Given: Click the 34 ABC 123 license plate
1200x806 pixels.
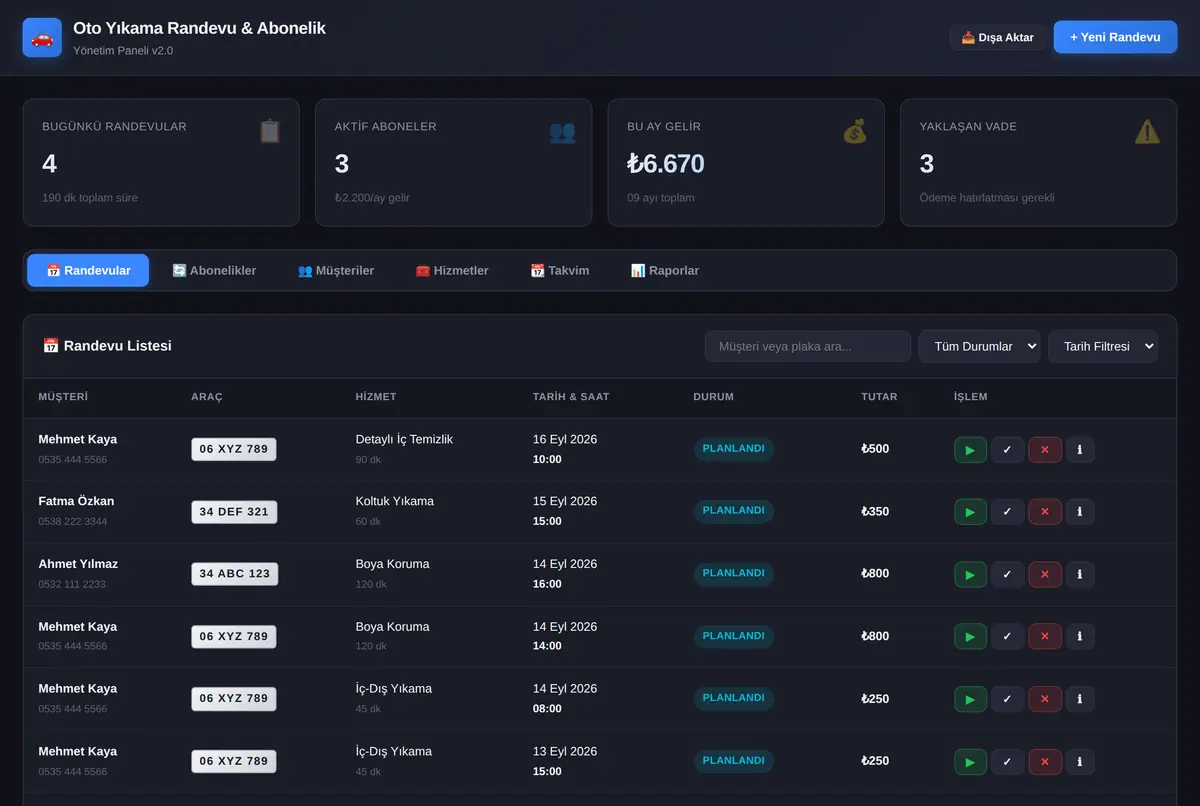Looking at the screenshot, I should click(234, 574).
